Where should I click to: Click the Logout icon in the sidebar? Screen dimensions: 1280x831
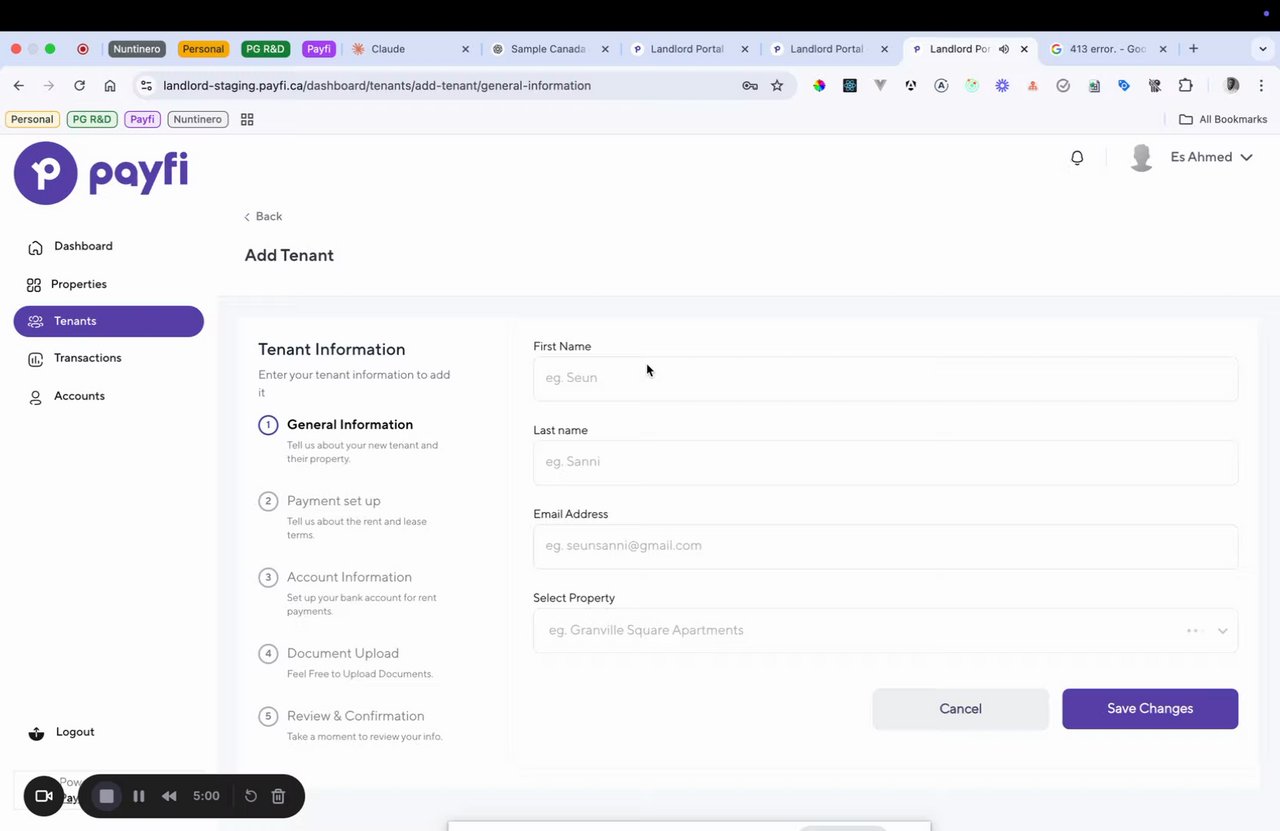click(x=37, y=733)
